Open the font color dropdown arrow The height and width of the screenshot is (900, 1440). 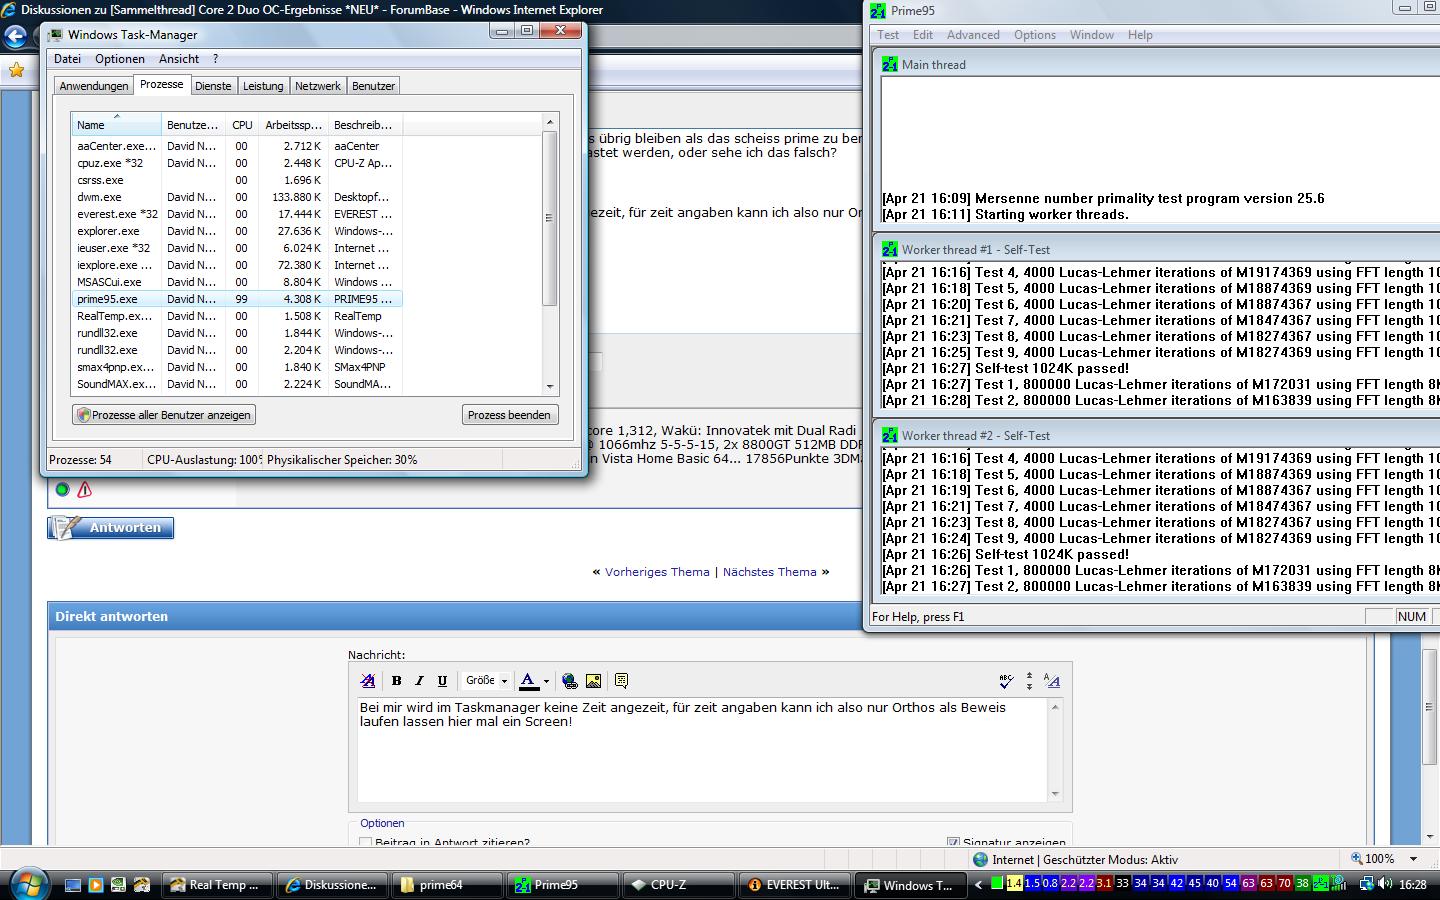tap(546, 681)
